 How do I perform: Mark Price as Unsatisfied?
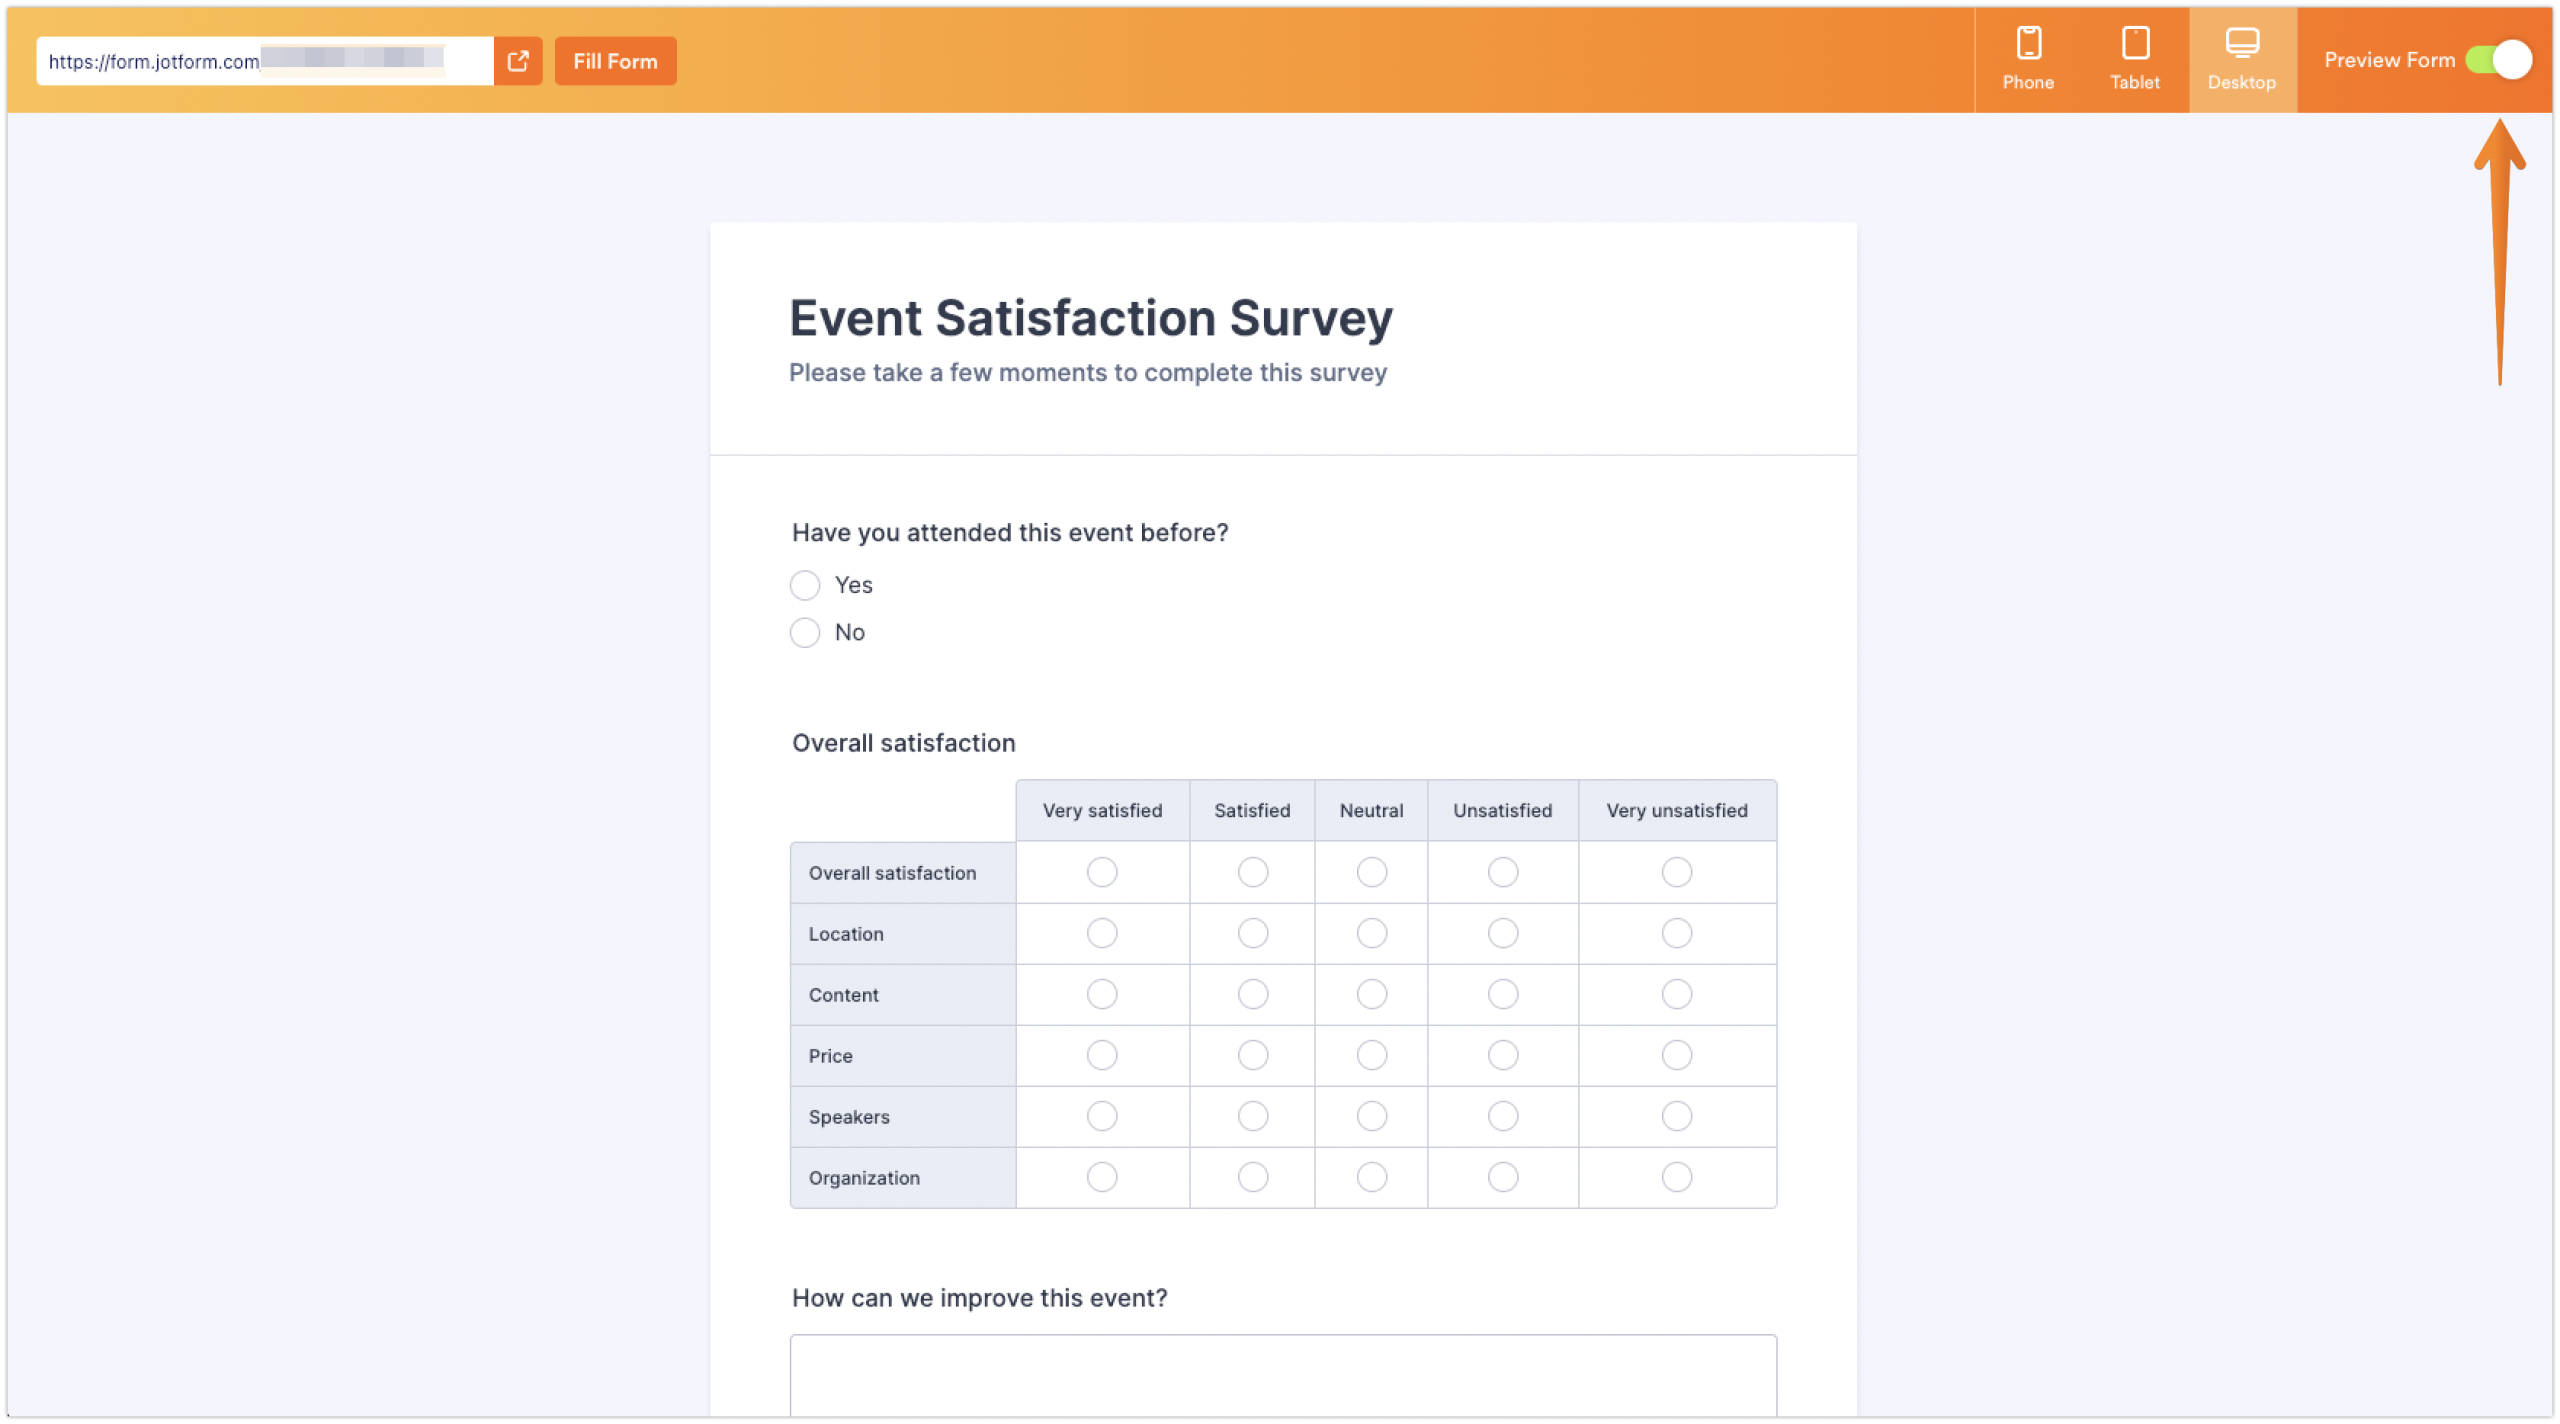[x=1502, y=1055]
